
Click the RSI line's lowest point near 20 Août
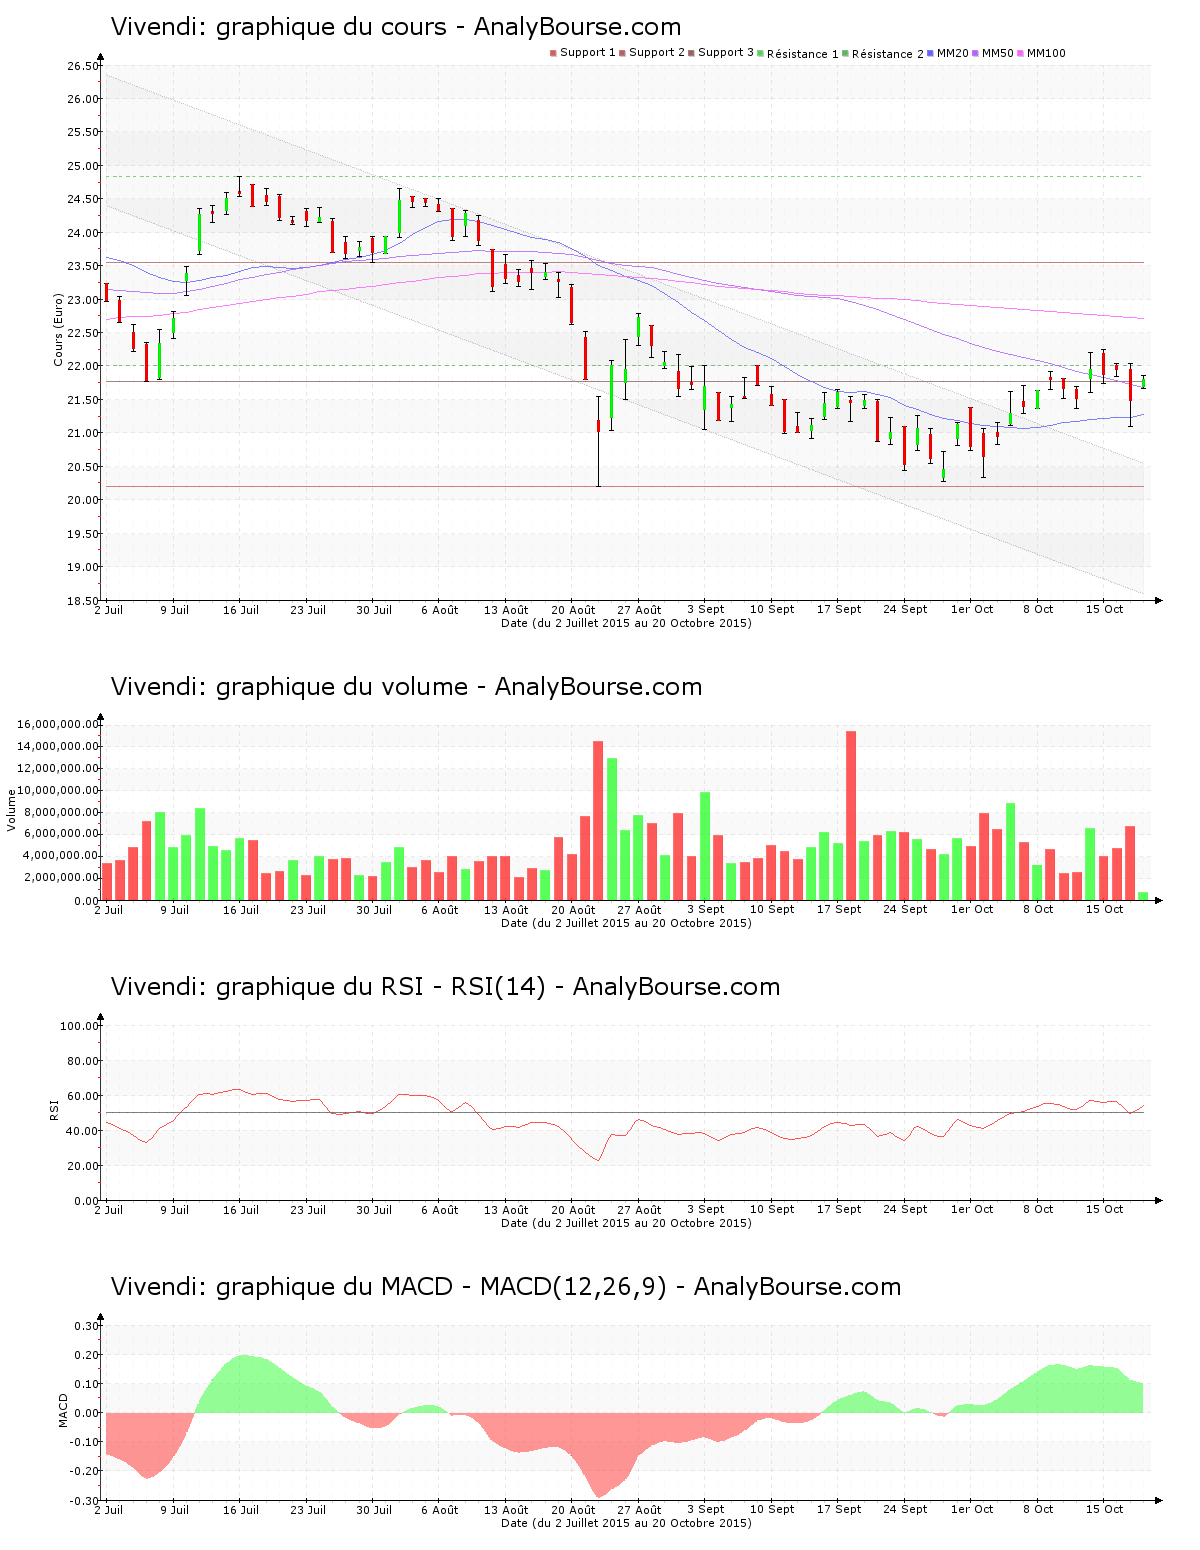[x=598, y=1159]
